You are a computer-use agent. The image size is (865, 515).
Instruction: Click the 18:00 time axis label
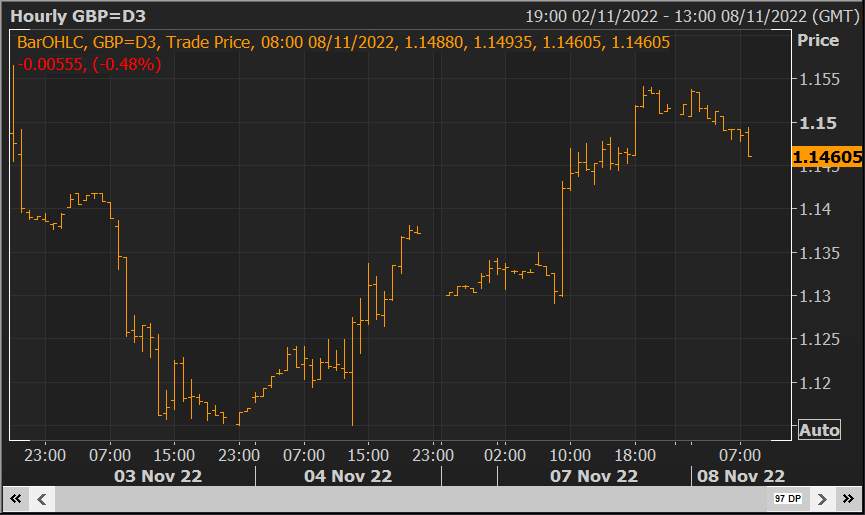(635, 455)
